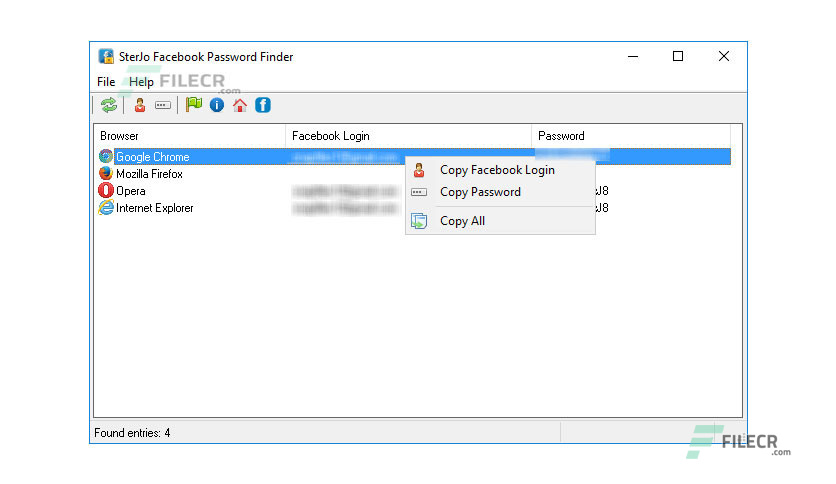The width and height of the screenshot is (836, 484).
Task: Sort by the Facebook Login column header
Action: click(x=408, y=136)
